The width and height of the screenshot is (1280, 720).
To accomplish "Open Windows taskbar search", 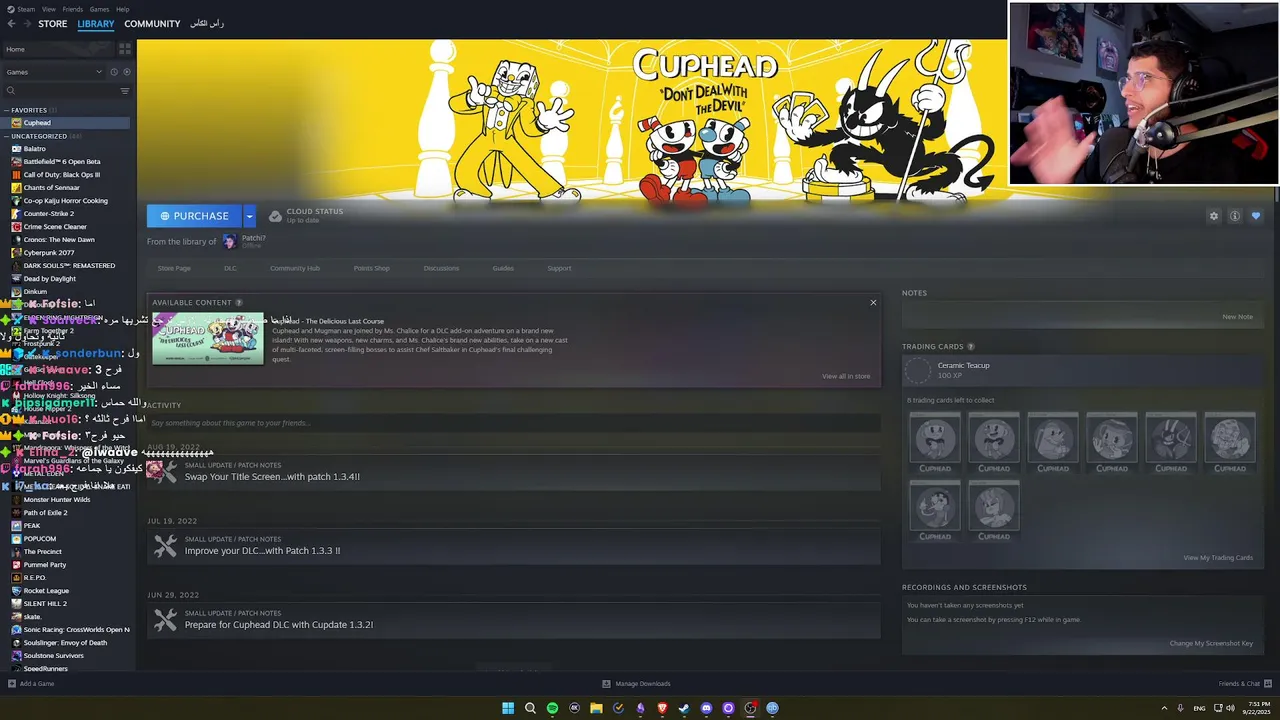I will pyautogui.click(x=530, y=708).
